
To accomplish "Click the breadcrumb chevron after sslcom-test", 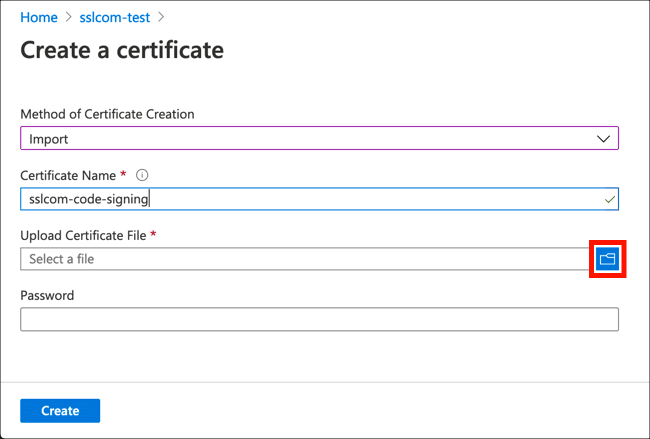I will (x=162, y=18).
